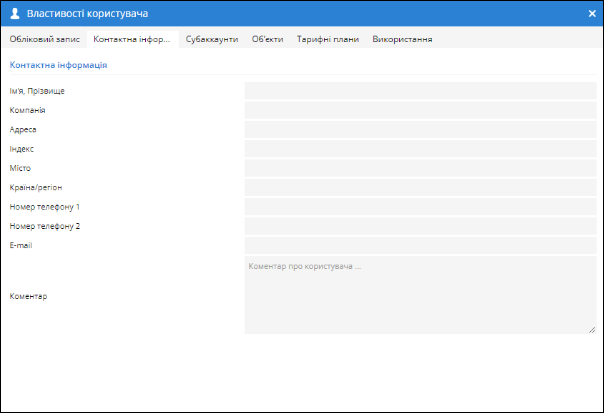The height and width of the screenshot is (414, 605).
Task: Click the Коментар label
Action: [28, 296]
